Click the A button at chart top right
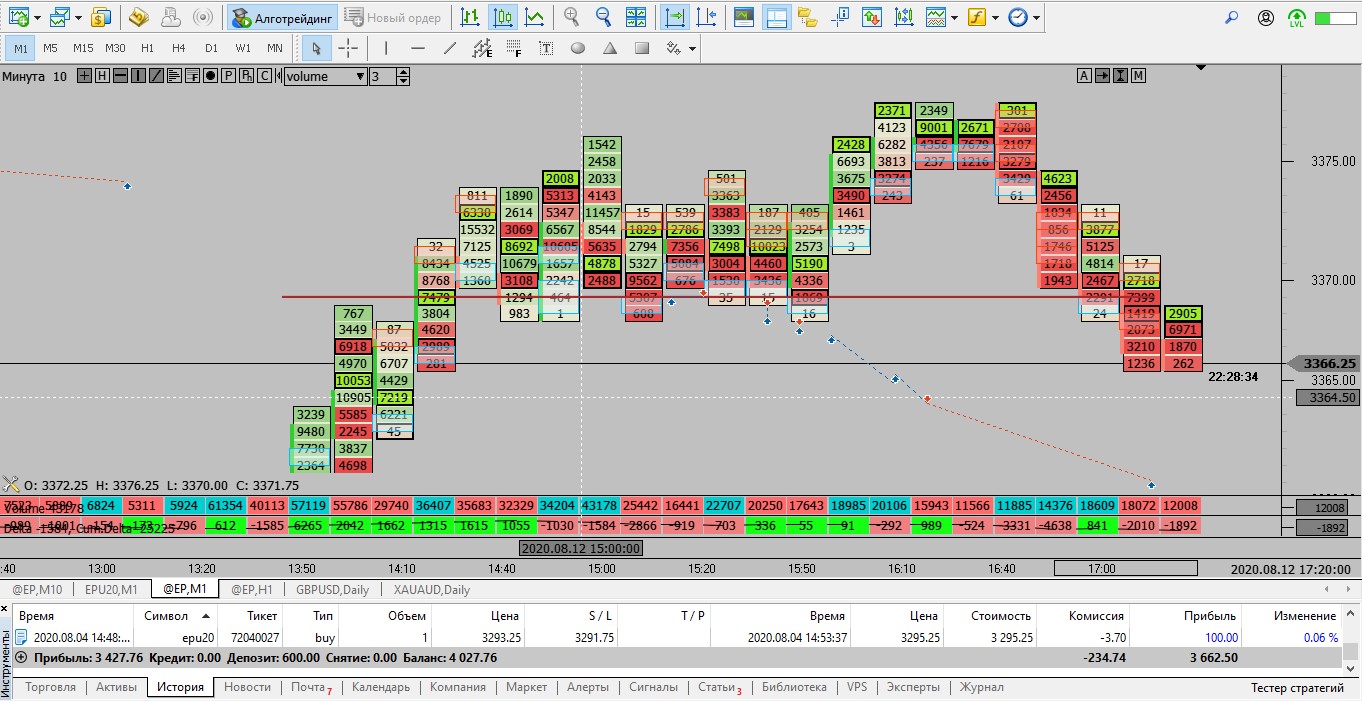This screenshot has width=1362, height=701. point(1085,76)
